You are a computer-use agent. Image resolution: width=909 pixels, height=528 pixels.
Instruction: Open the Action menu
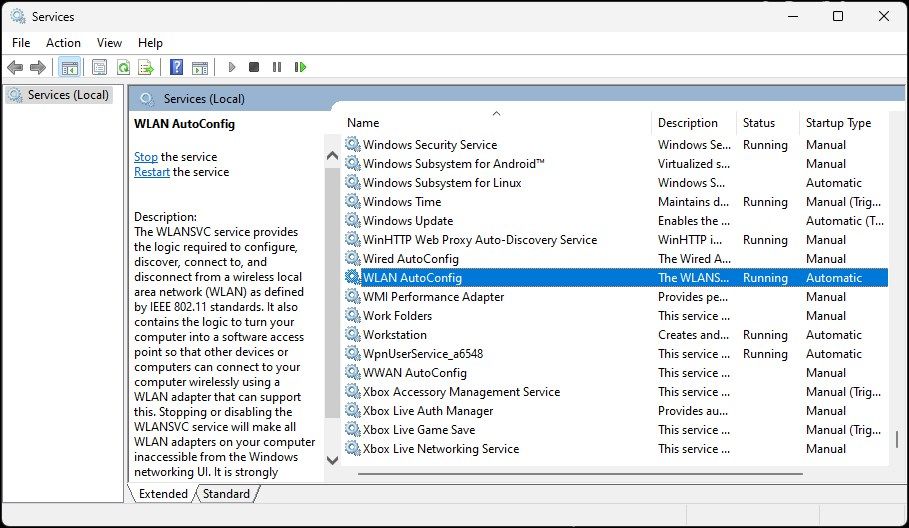tap(63, 42)
